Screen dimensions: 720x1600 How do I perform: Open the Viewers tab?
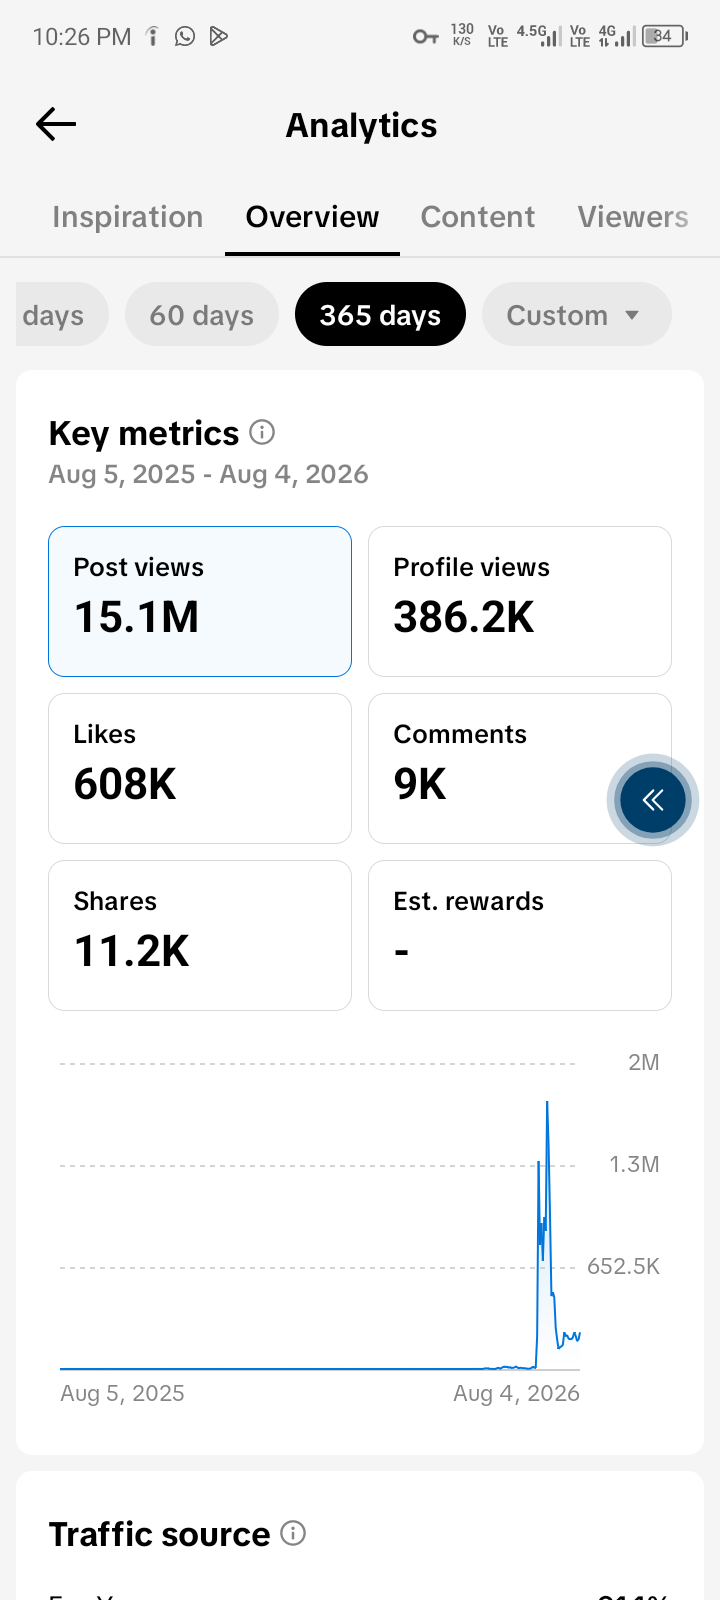click(633, 217)
